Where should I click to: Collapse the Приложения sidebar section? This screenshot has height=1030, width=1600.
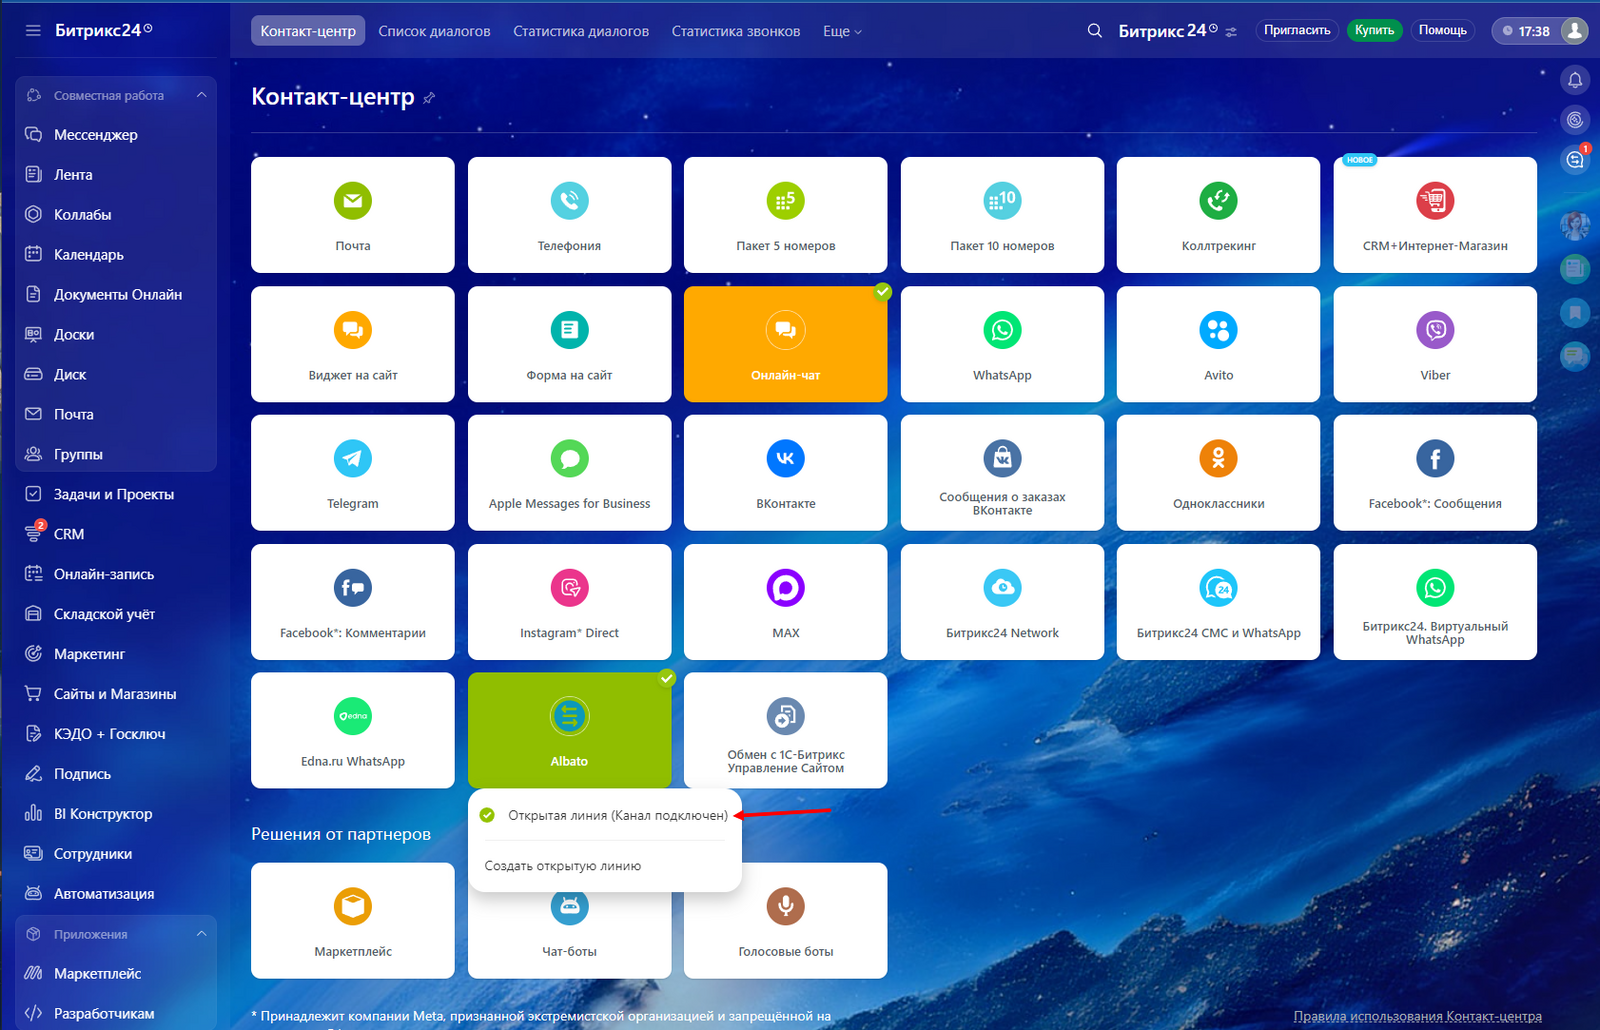201,934
